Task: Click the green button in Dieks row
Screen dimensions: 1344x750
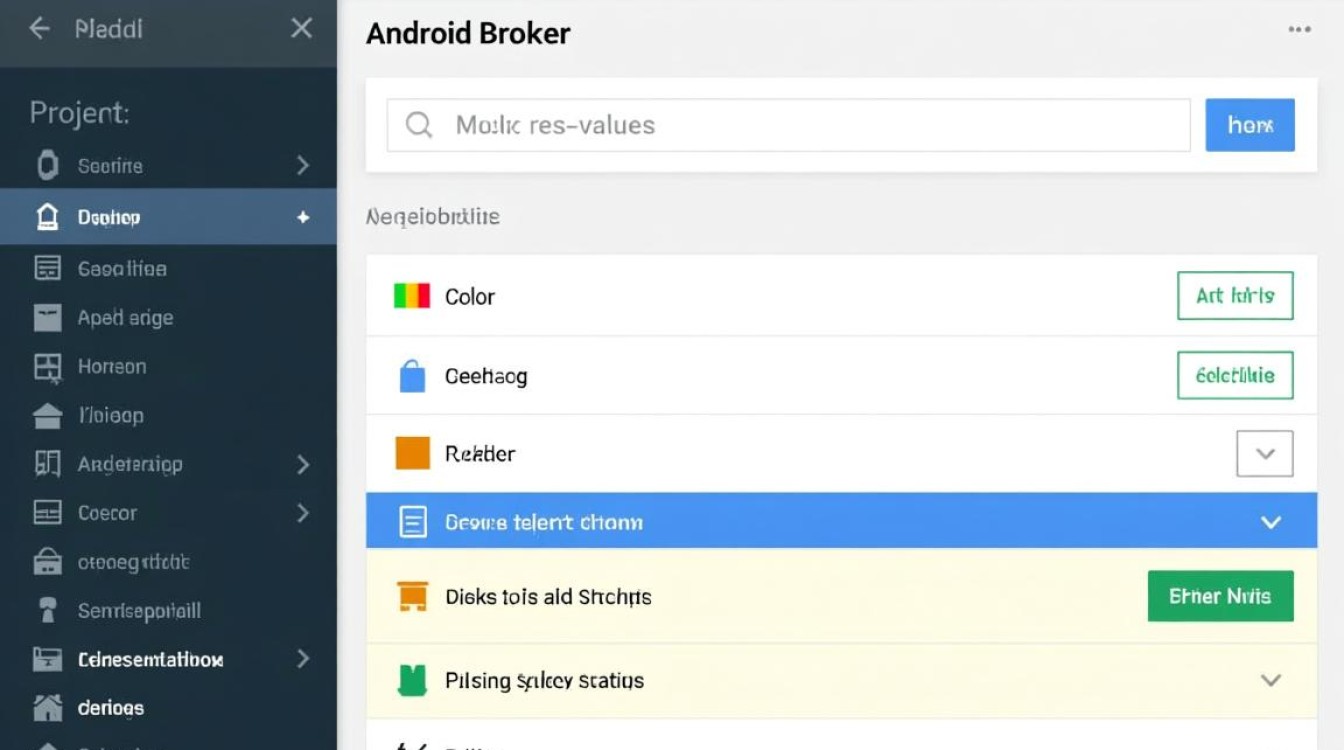Action: tap(1220, 596)
